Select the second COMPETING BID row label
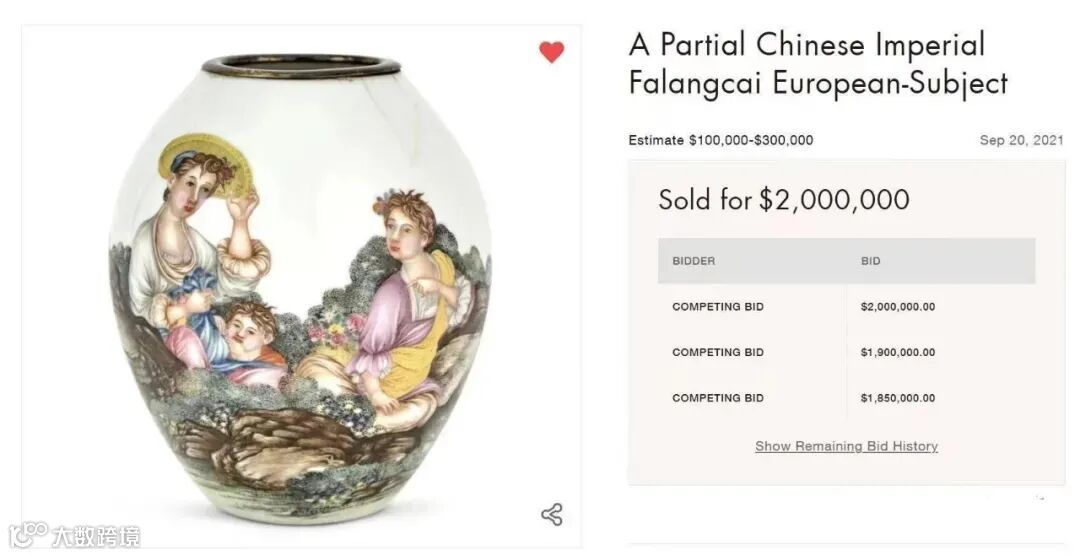The image size is (1080, 556). (x=717, y=352)
